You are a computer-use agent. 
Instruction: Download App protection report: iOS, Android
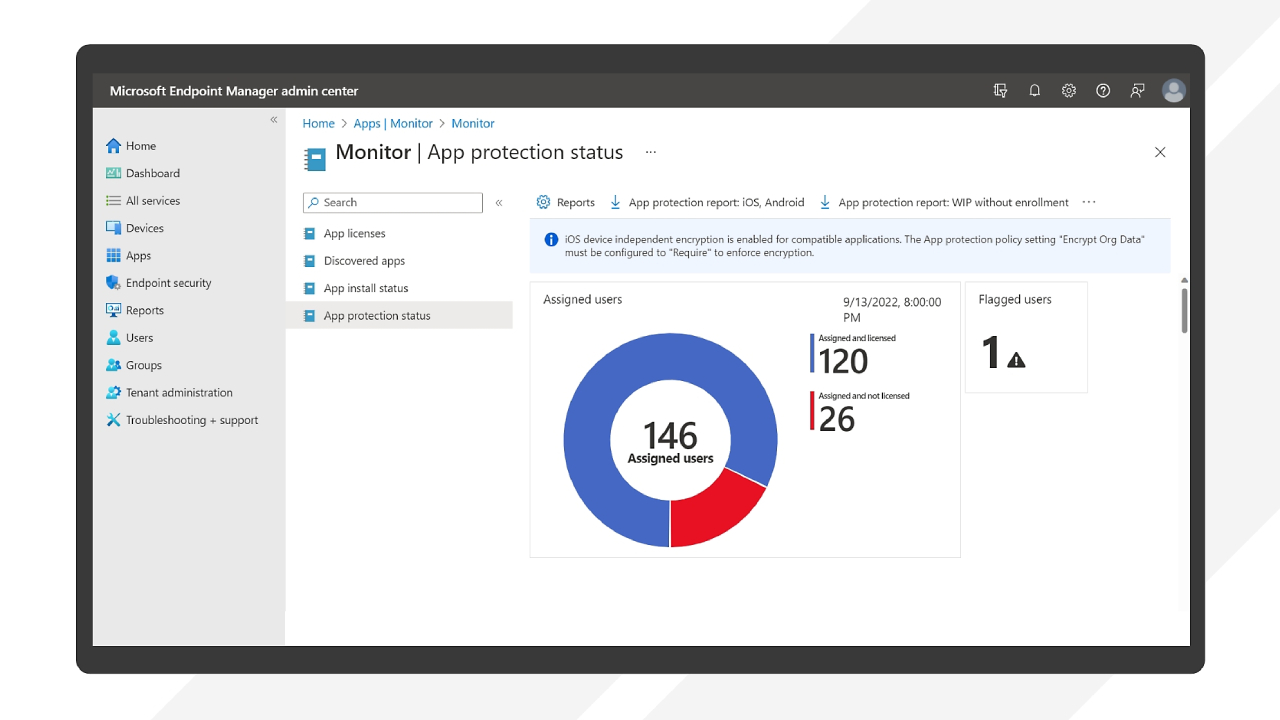[707, 202]
